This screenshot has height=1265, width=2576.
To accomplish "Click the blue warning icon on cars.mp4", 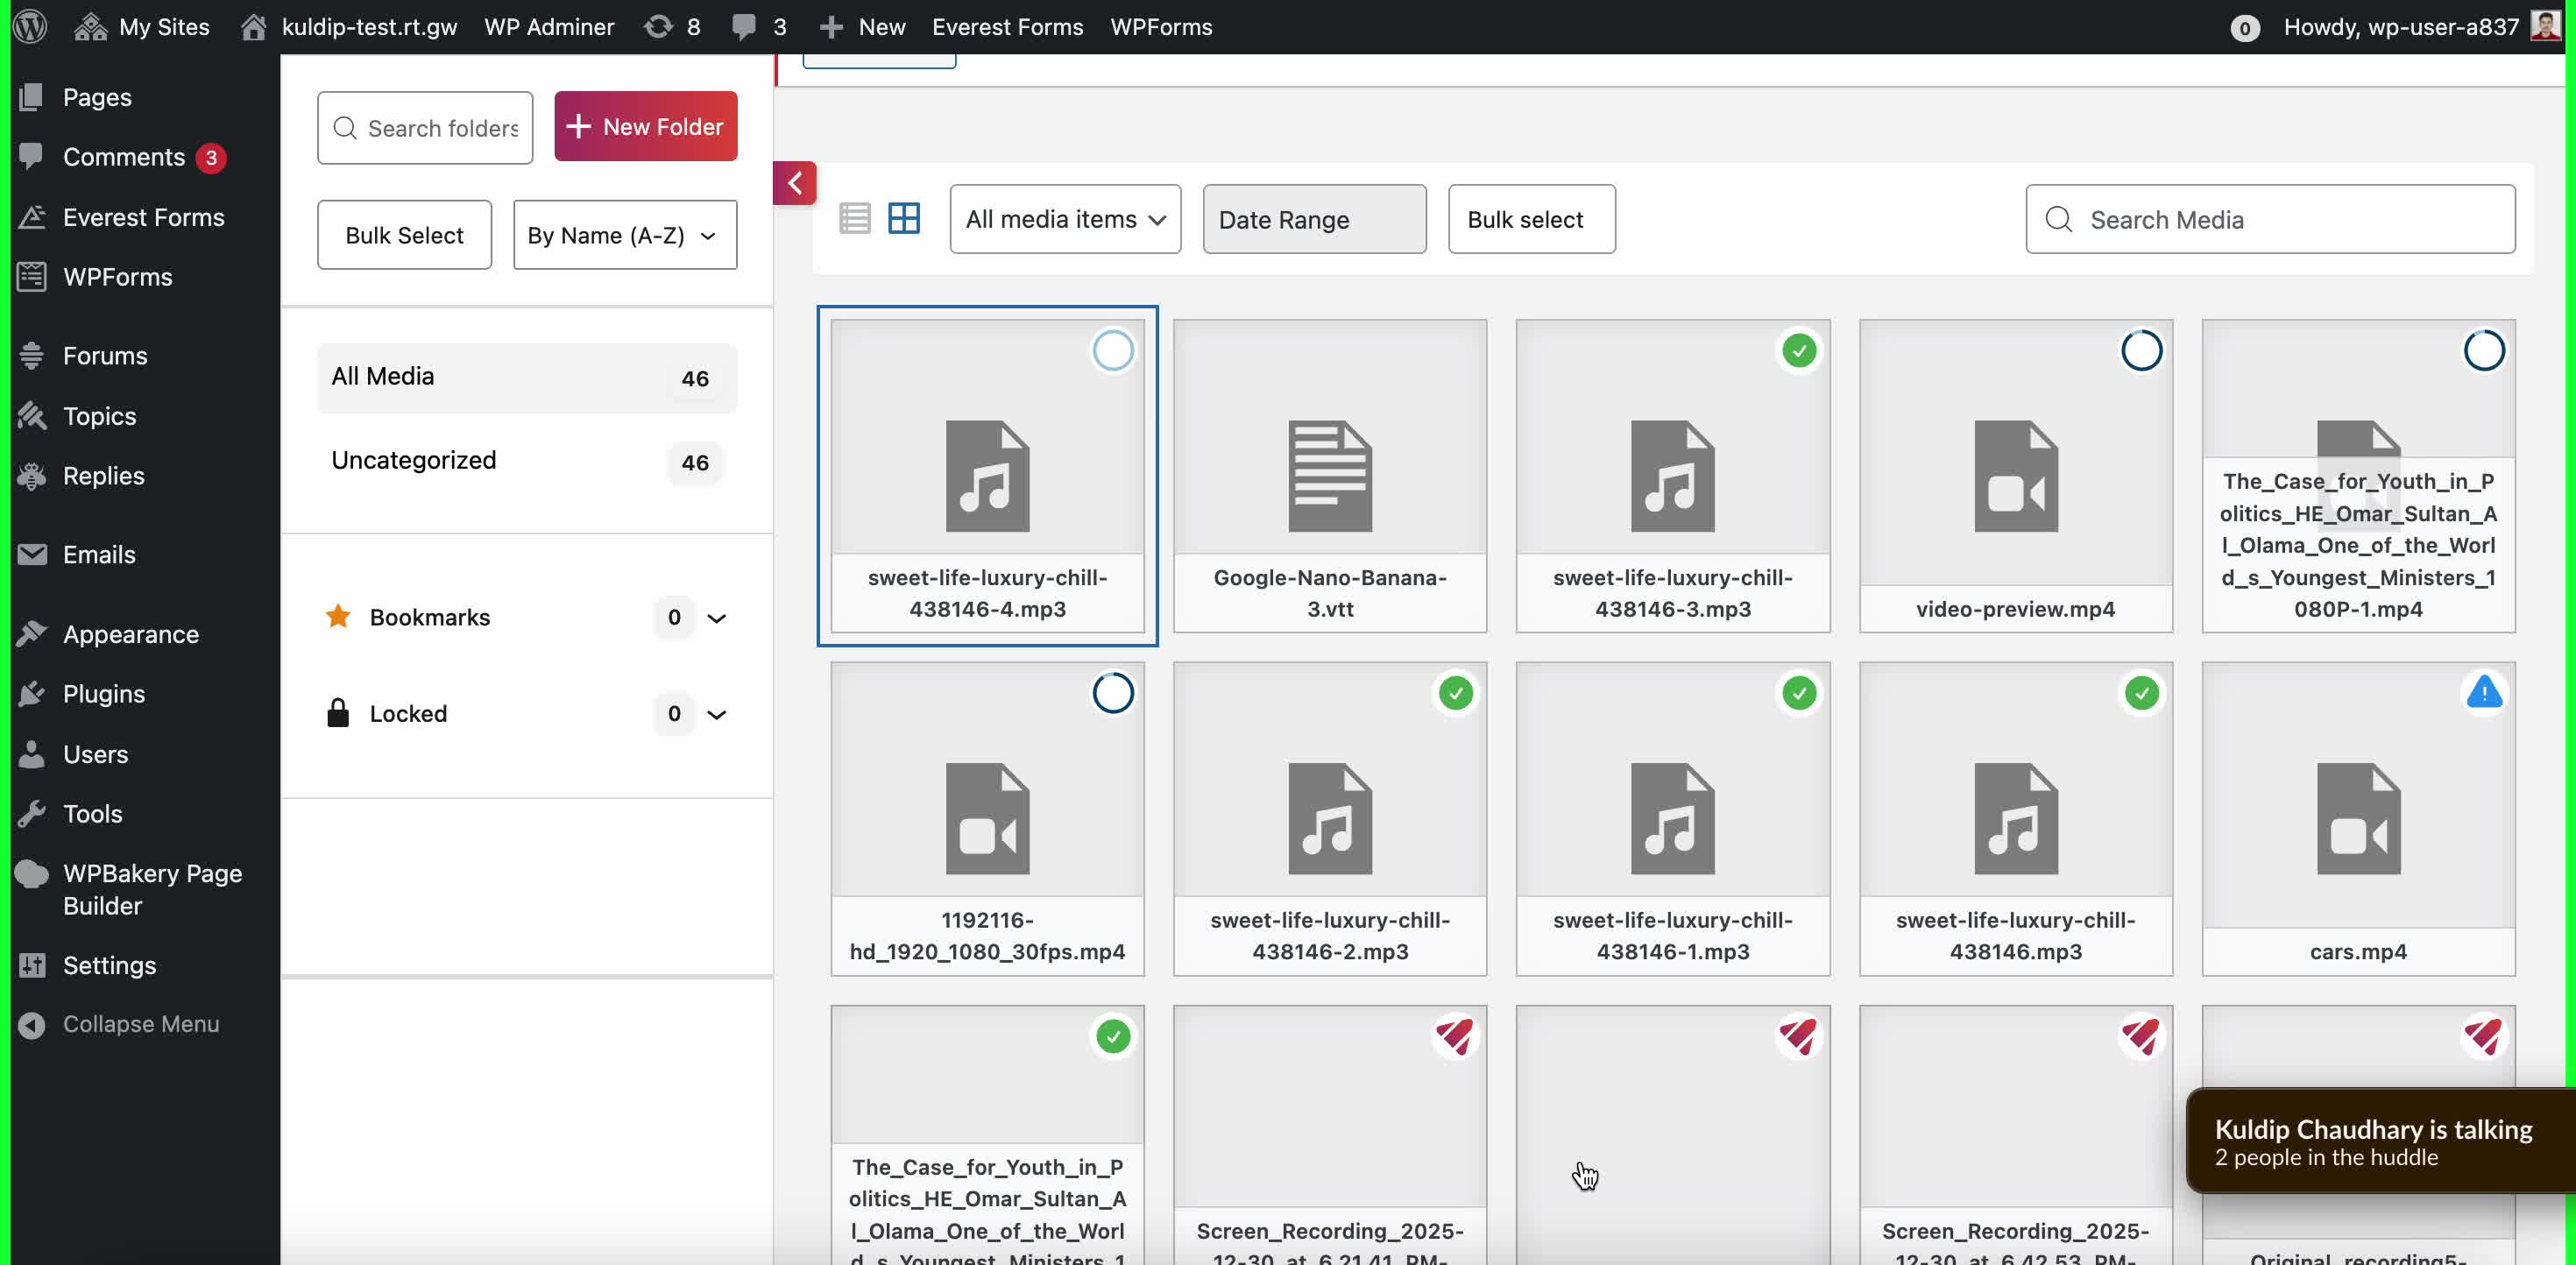I will (x=2483, y=693).
